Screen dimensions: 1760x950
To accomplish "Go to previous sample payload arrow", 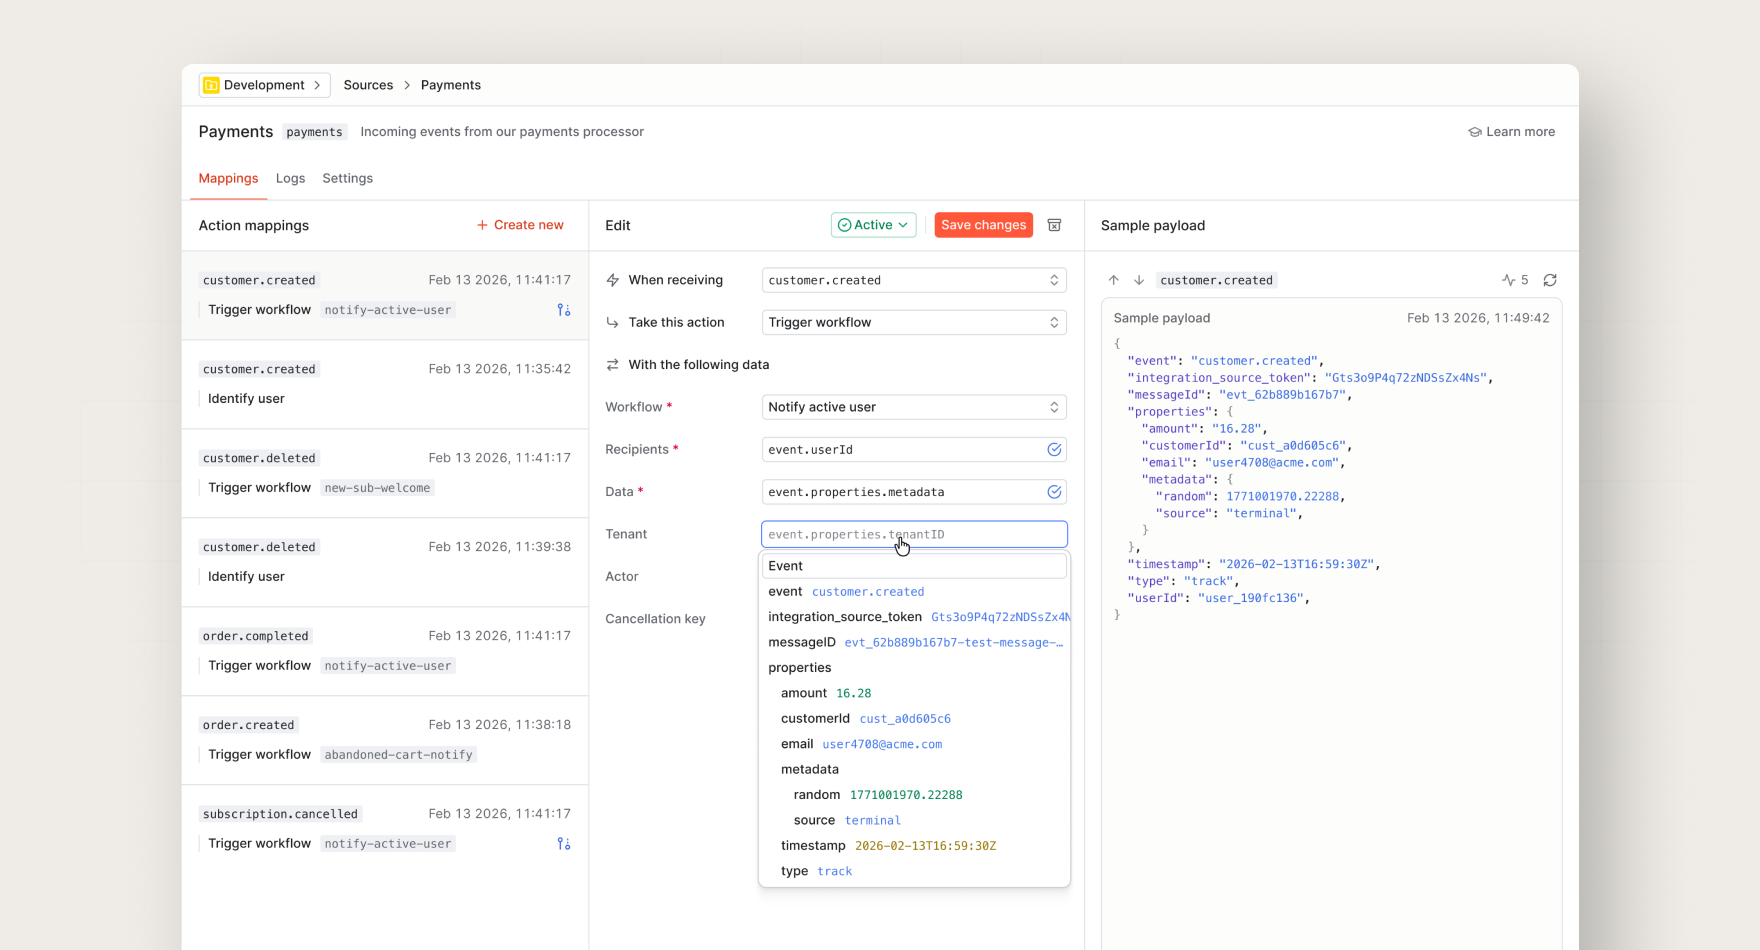I will pyautogui.click(x=1113, y=280).
